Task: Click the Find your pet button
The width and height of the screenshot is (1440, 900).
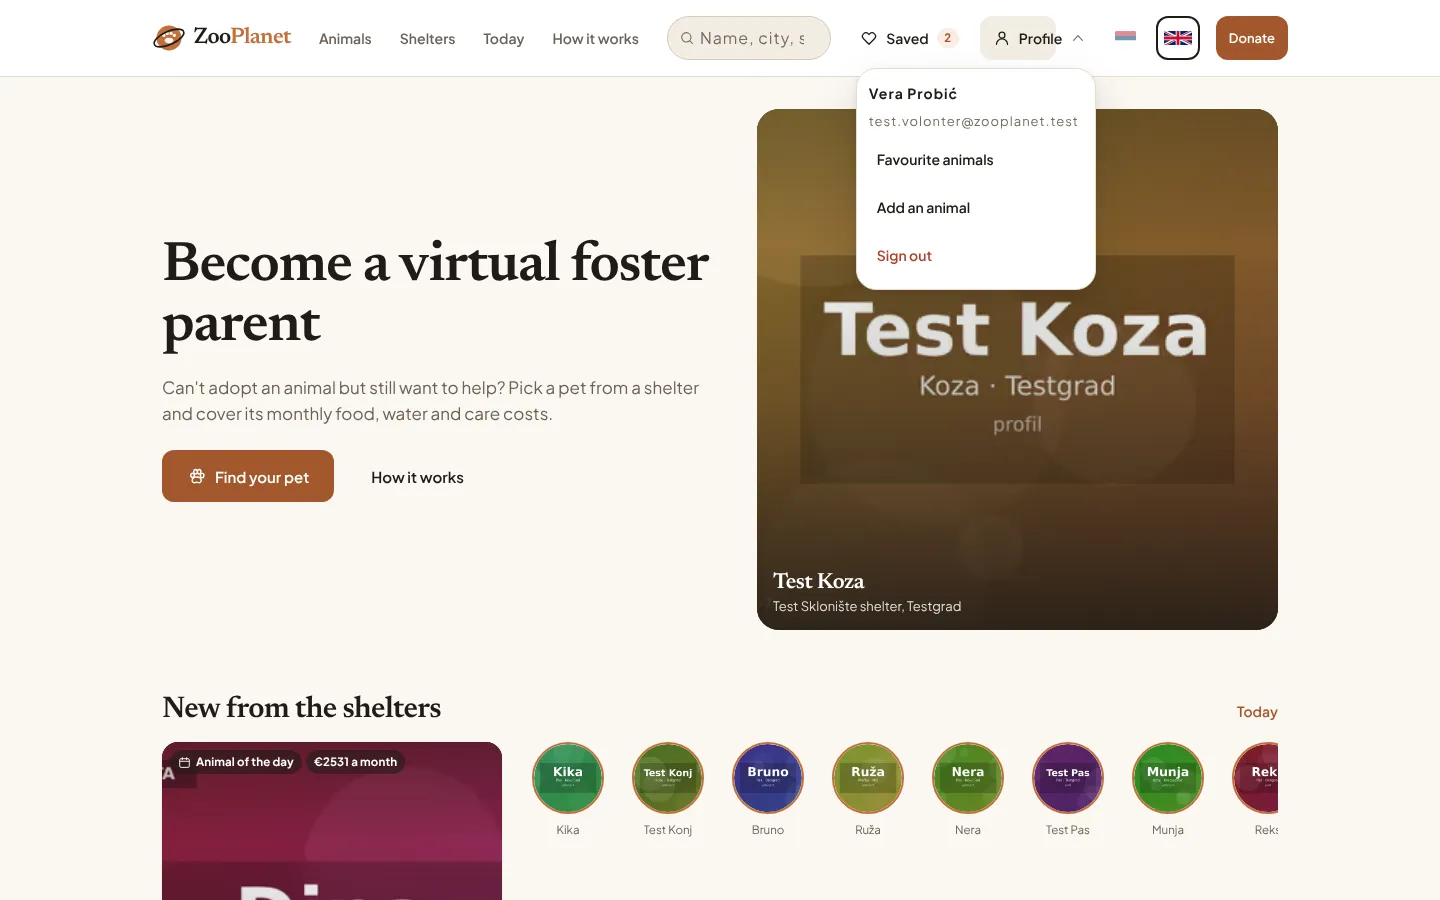Action: (x=248, y=476)
